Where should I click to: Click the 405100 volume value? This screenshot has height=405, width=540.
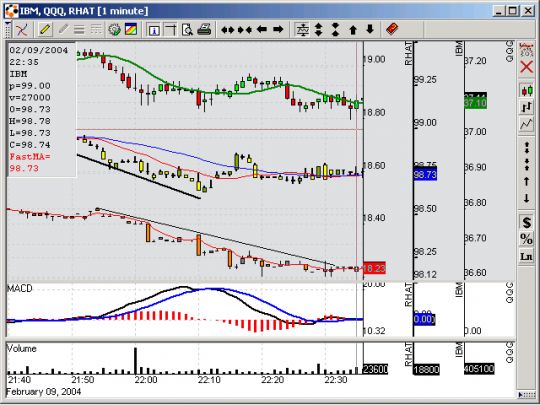(479, 369)
